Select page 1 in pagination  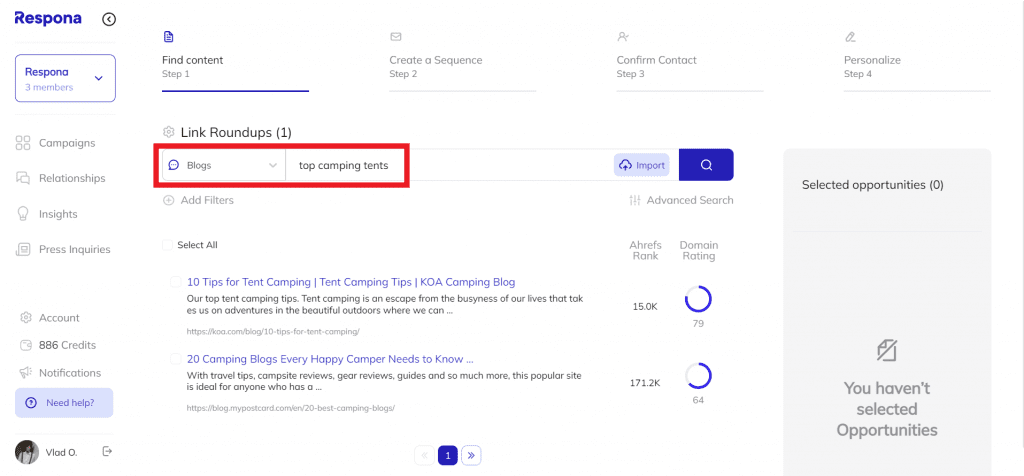click(x=447, y=456)
